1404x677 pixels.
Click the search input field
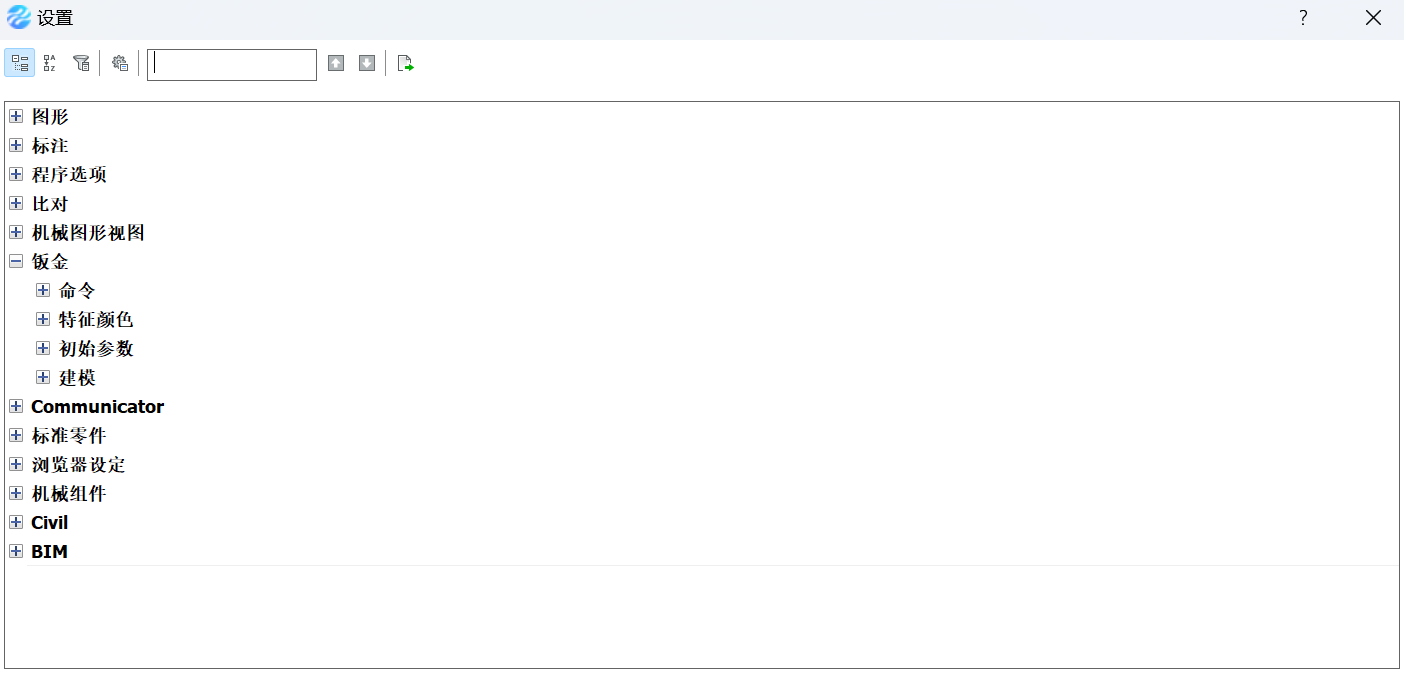pos(232,64)
